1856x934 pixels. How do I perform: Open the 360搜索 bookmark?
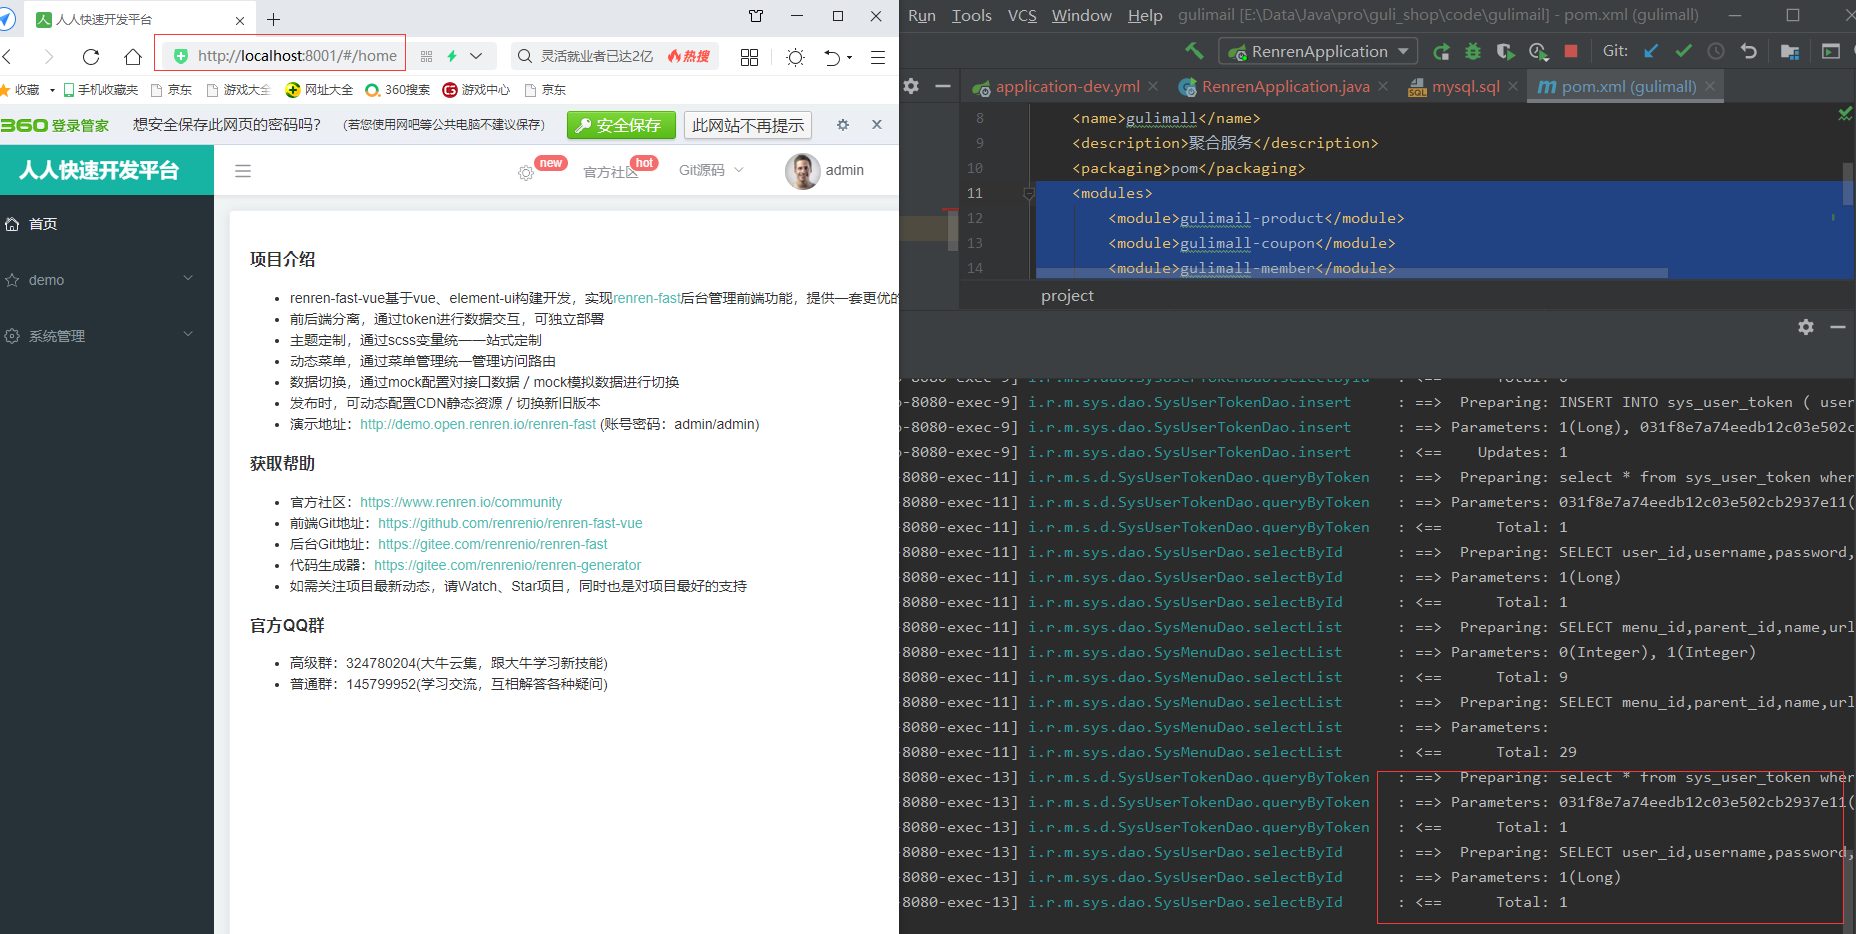click(x=397, y=90)
